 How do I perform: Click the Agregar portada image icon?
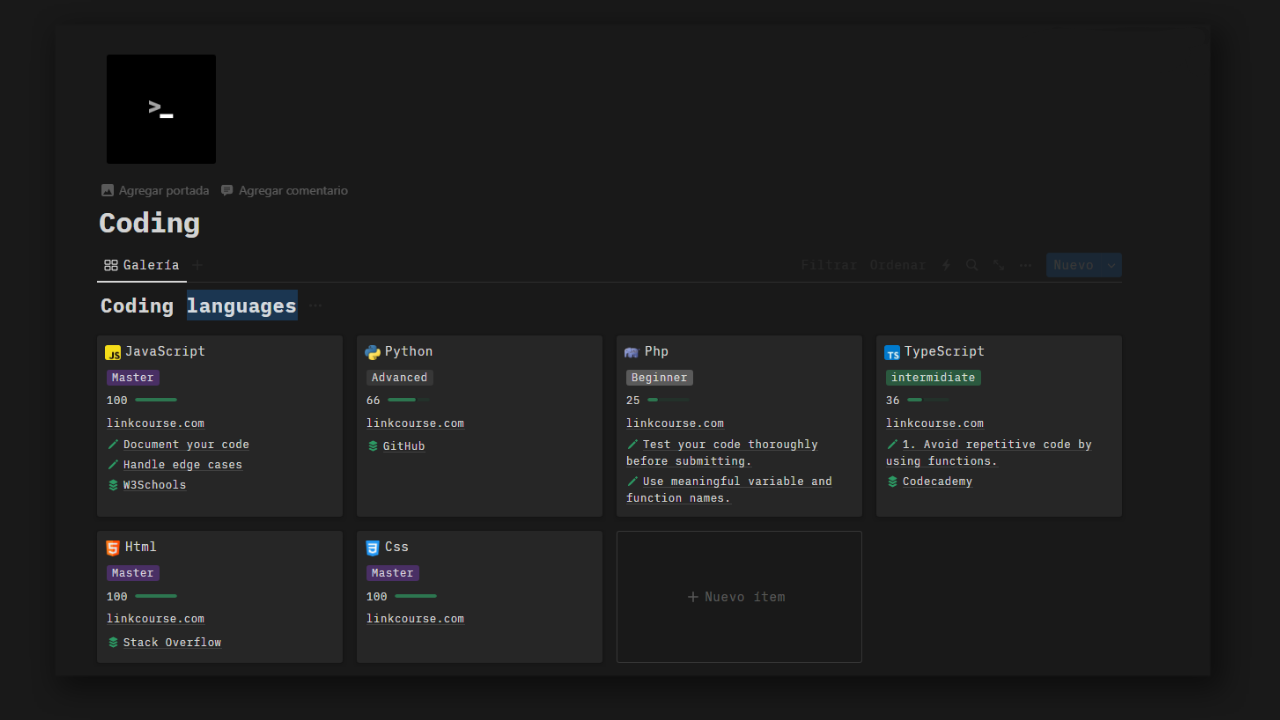[108, 190]
